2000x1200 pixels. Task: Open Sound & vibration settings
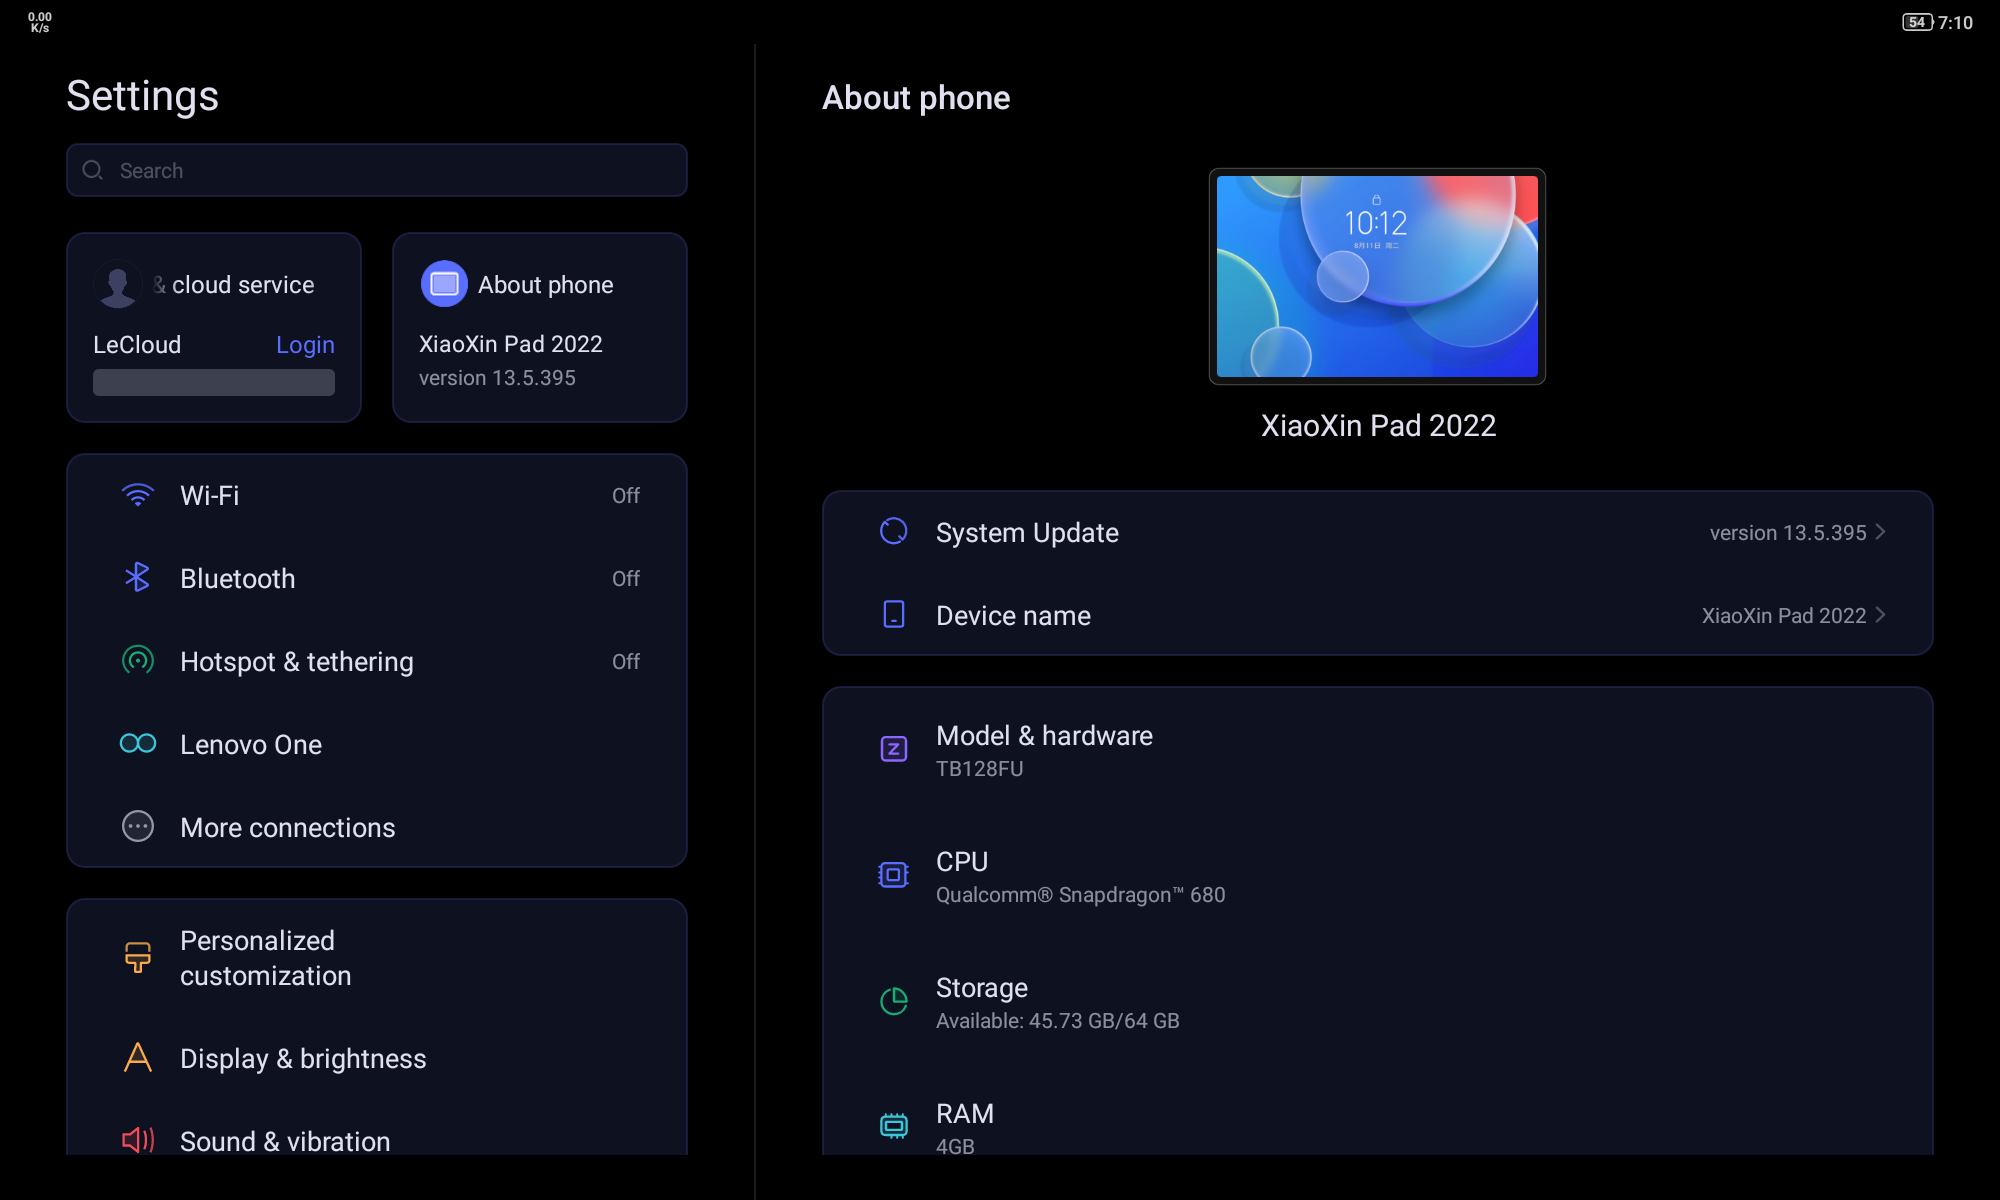pos(285,1140)
